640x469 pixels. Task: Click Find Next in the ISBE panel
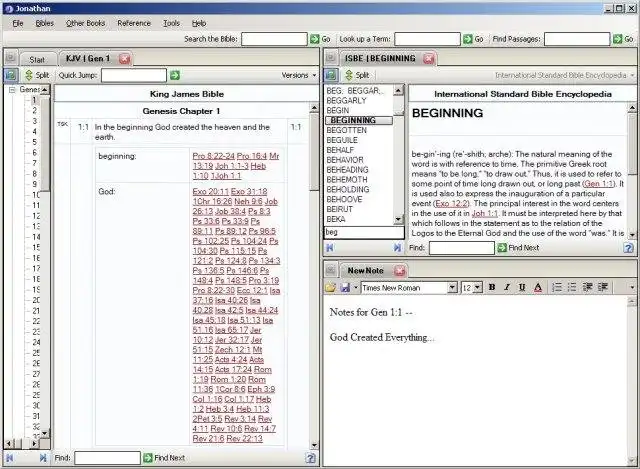[x=518, y=248]
